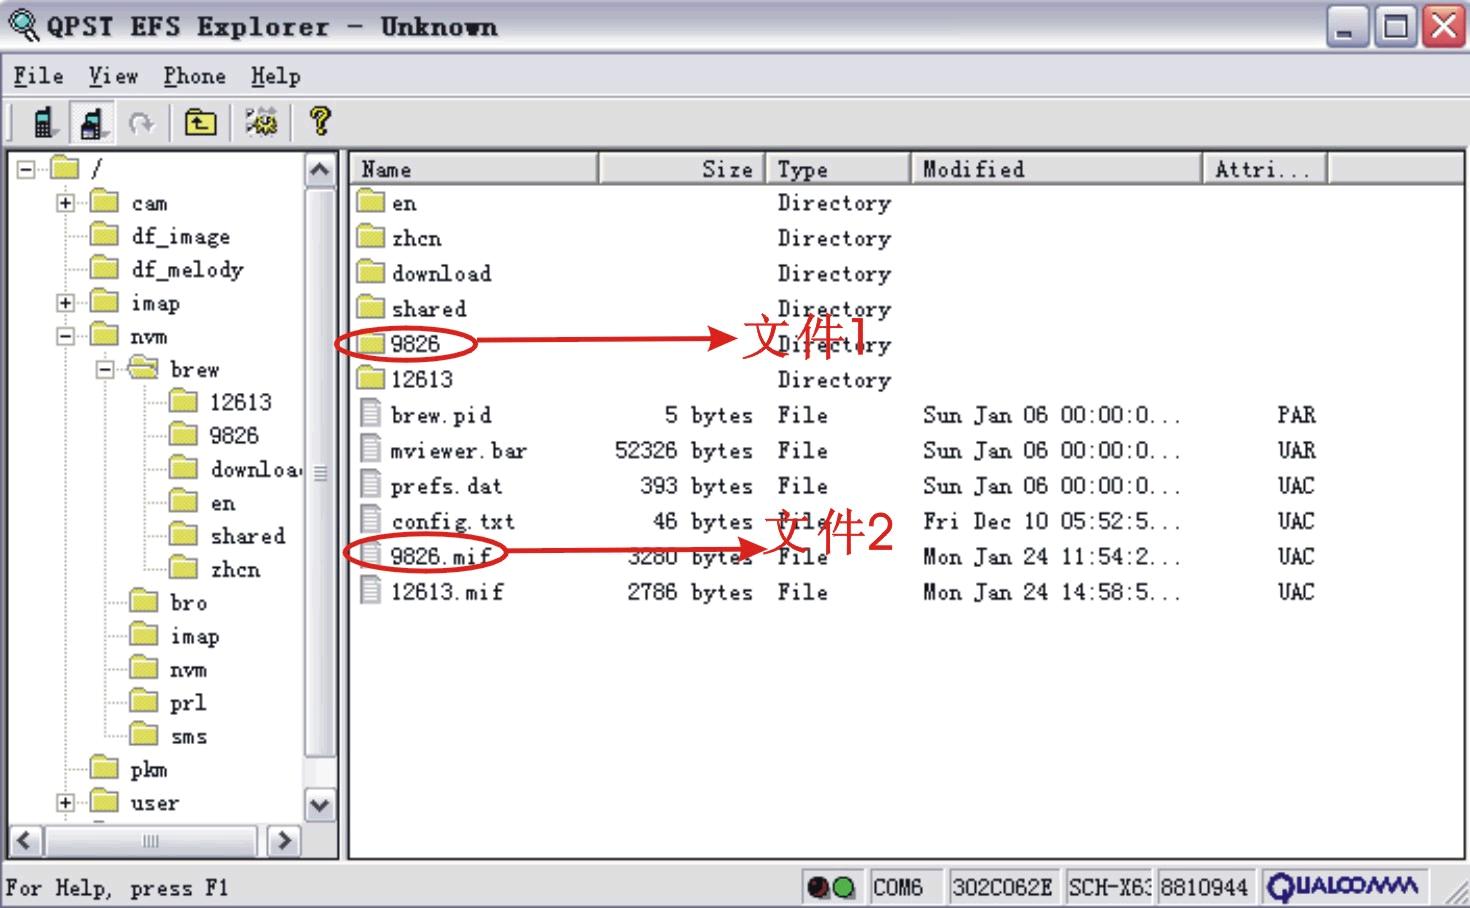
Task: Open the View menu
Action: (x=113, y=76)
